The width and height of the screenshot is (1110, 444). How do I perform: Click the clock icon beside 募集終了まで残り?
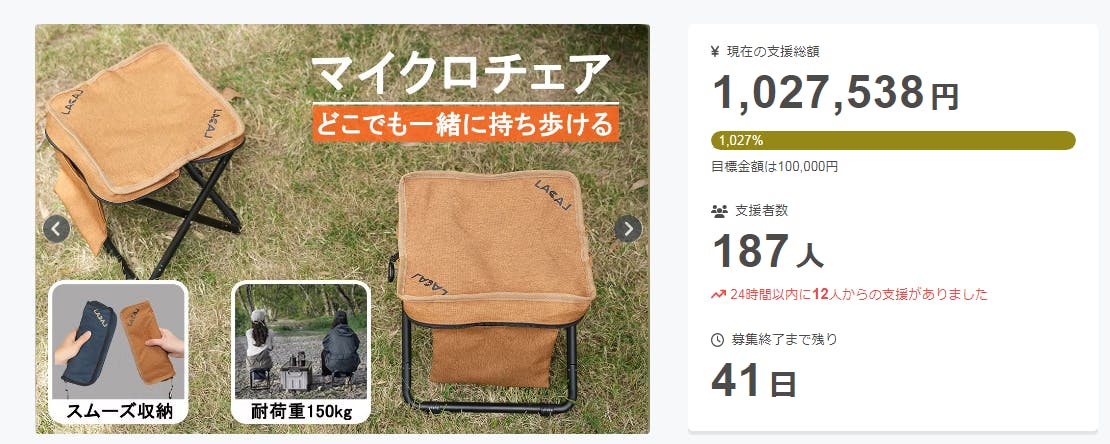(717, 340)
